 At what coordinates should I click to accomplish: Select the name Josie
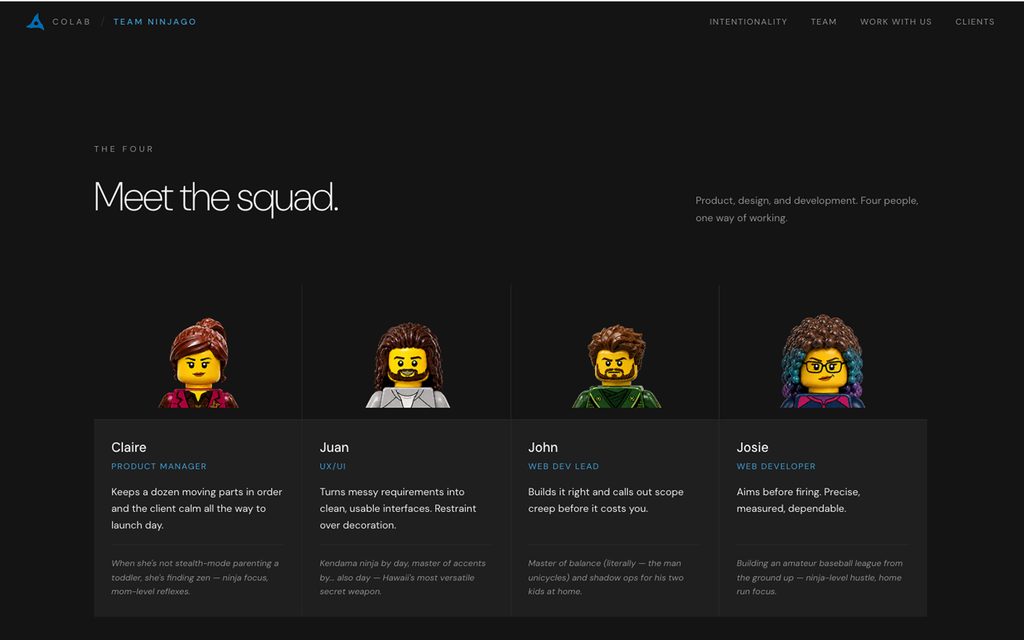coord(752,447)
